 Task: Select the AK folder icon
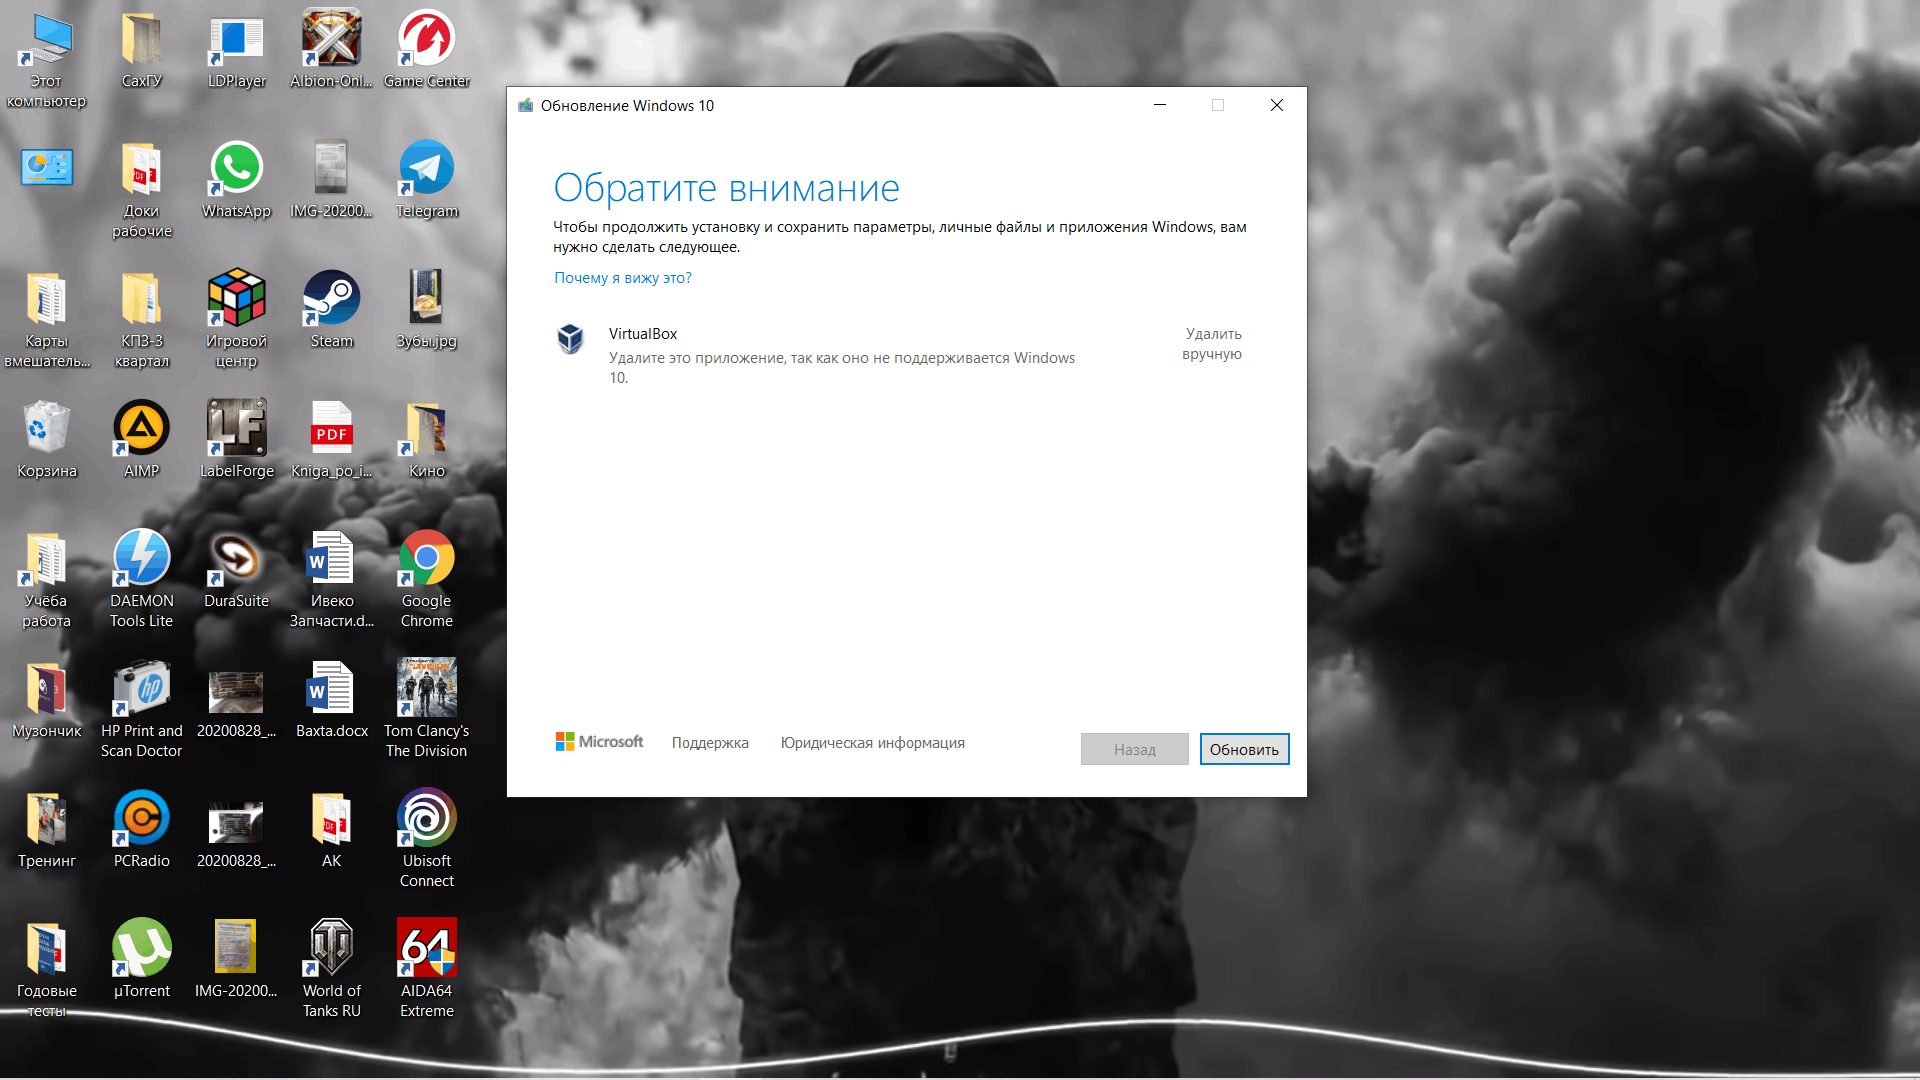(331, 831)
